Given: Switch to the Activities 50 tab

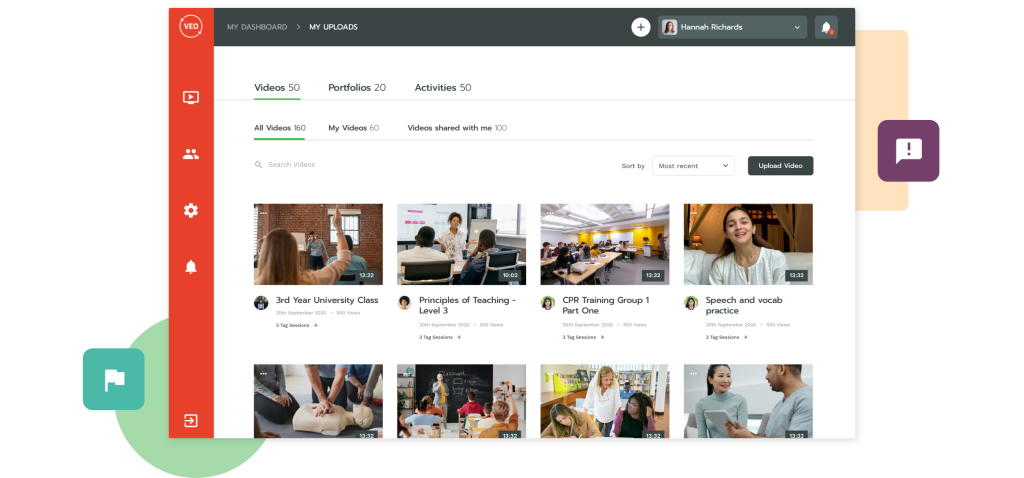Looking at the screenshot, I should click(x=443, y=88).
